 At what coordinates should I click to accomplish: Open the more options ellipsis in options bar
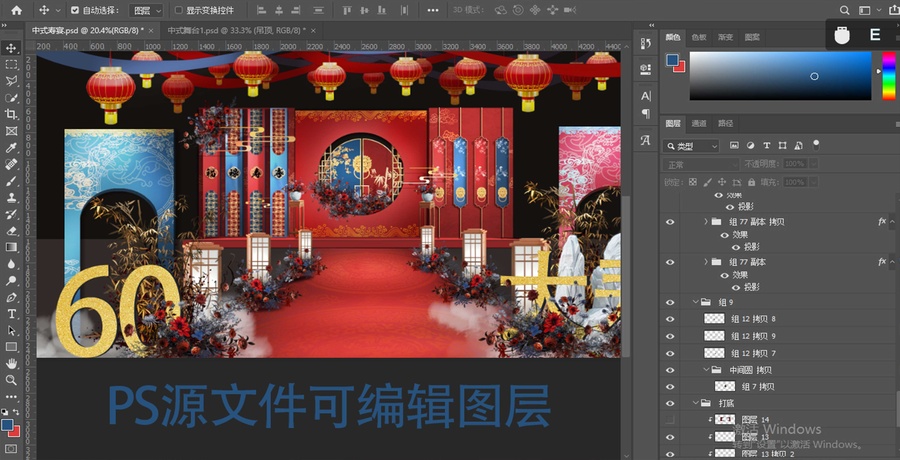coord(433,10)
